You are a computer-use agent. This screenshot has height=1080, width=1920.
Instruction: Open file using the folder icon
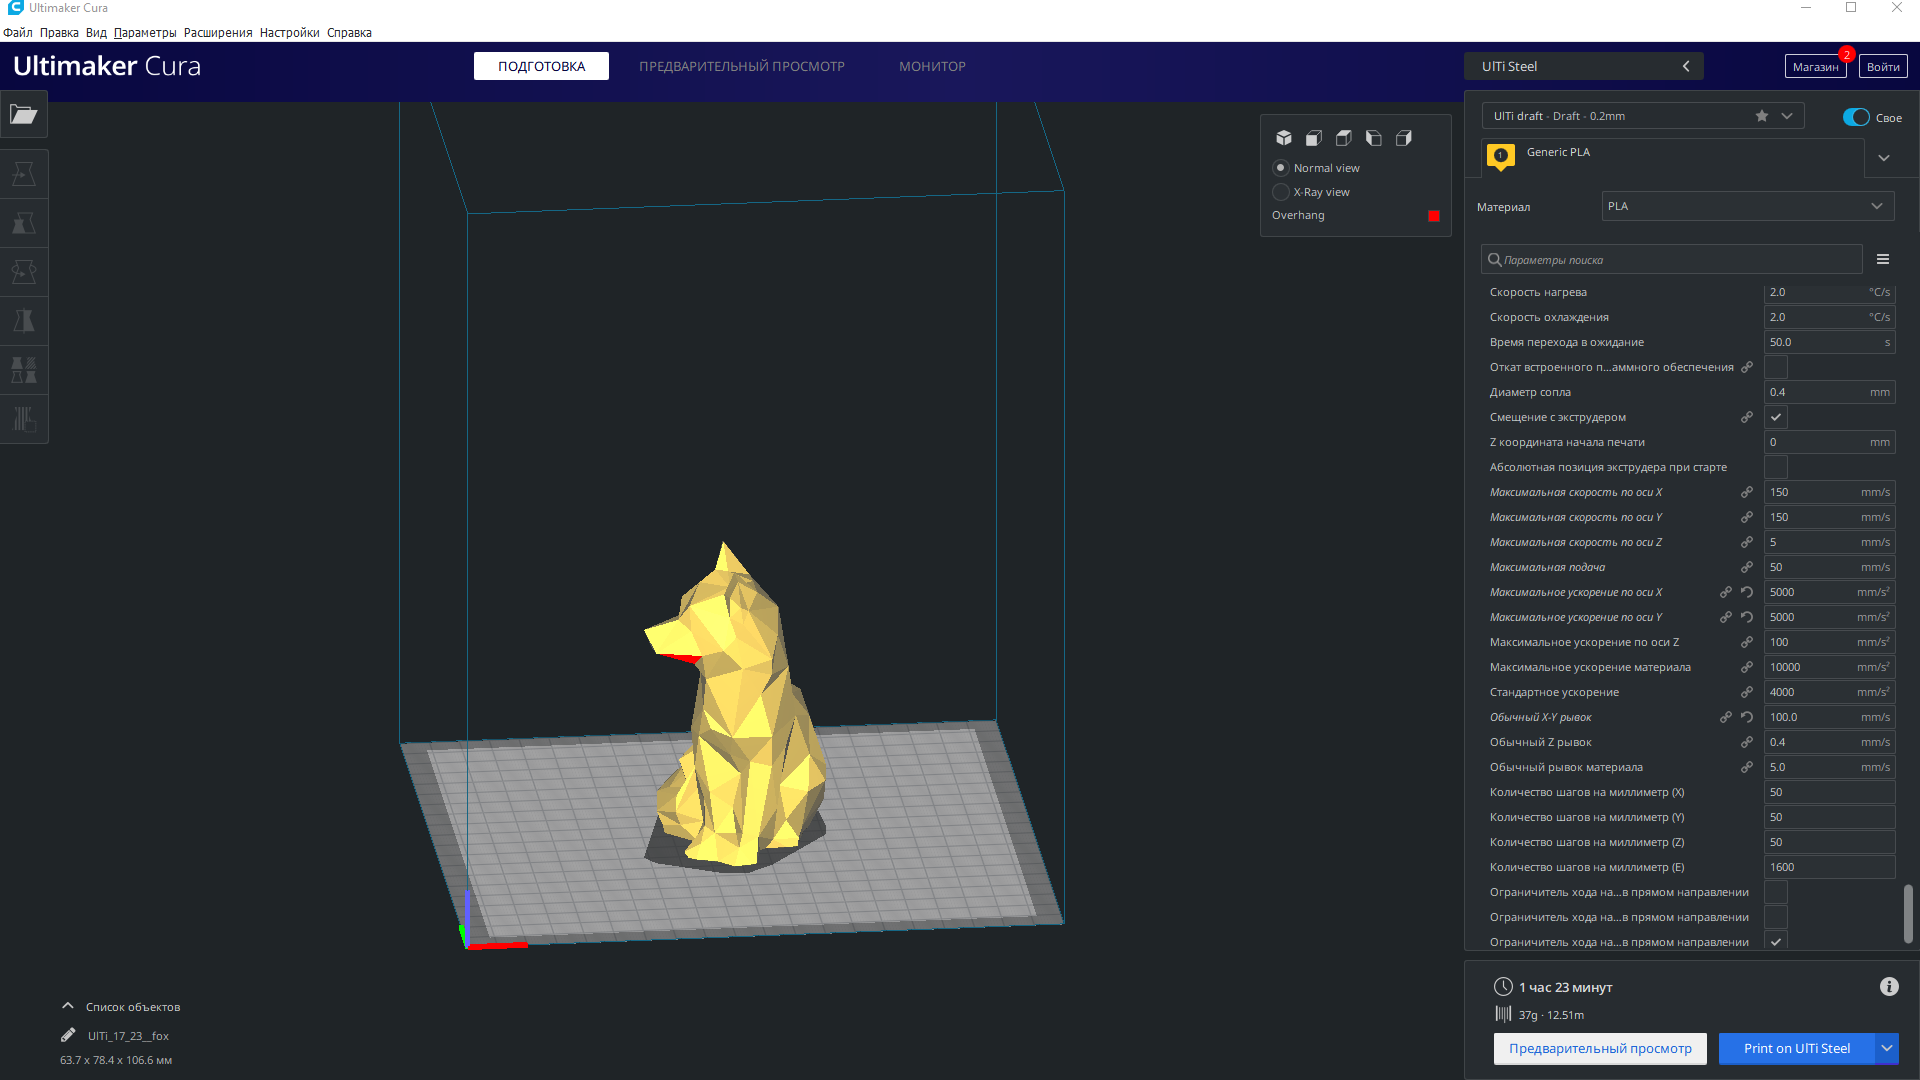tap(24, 115)
